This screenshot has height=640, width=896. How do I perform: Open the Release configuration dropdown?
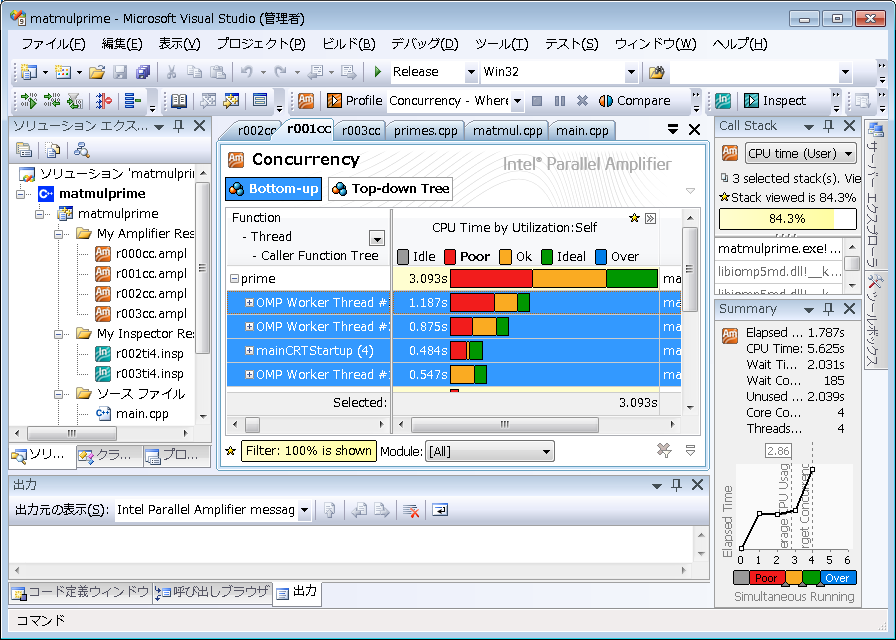point(471,73)
